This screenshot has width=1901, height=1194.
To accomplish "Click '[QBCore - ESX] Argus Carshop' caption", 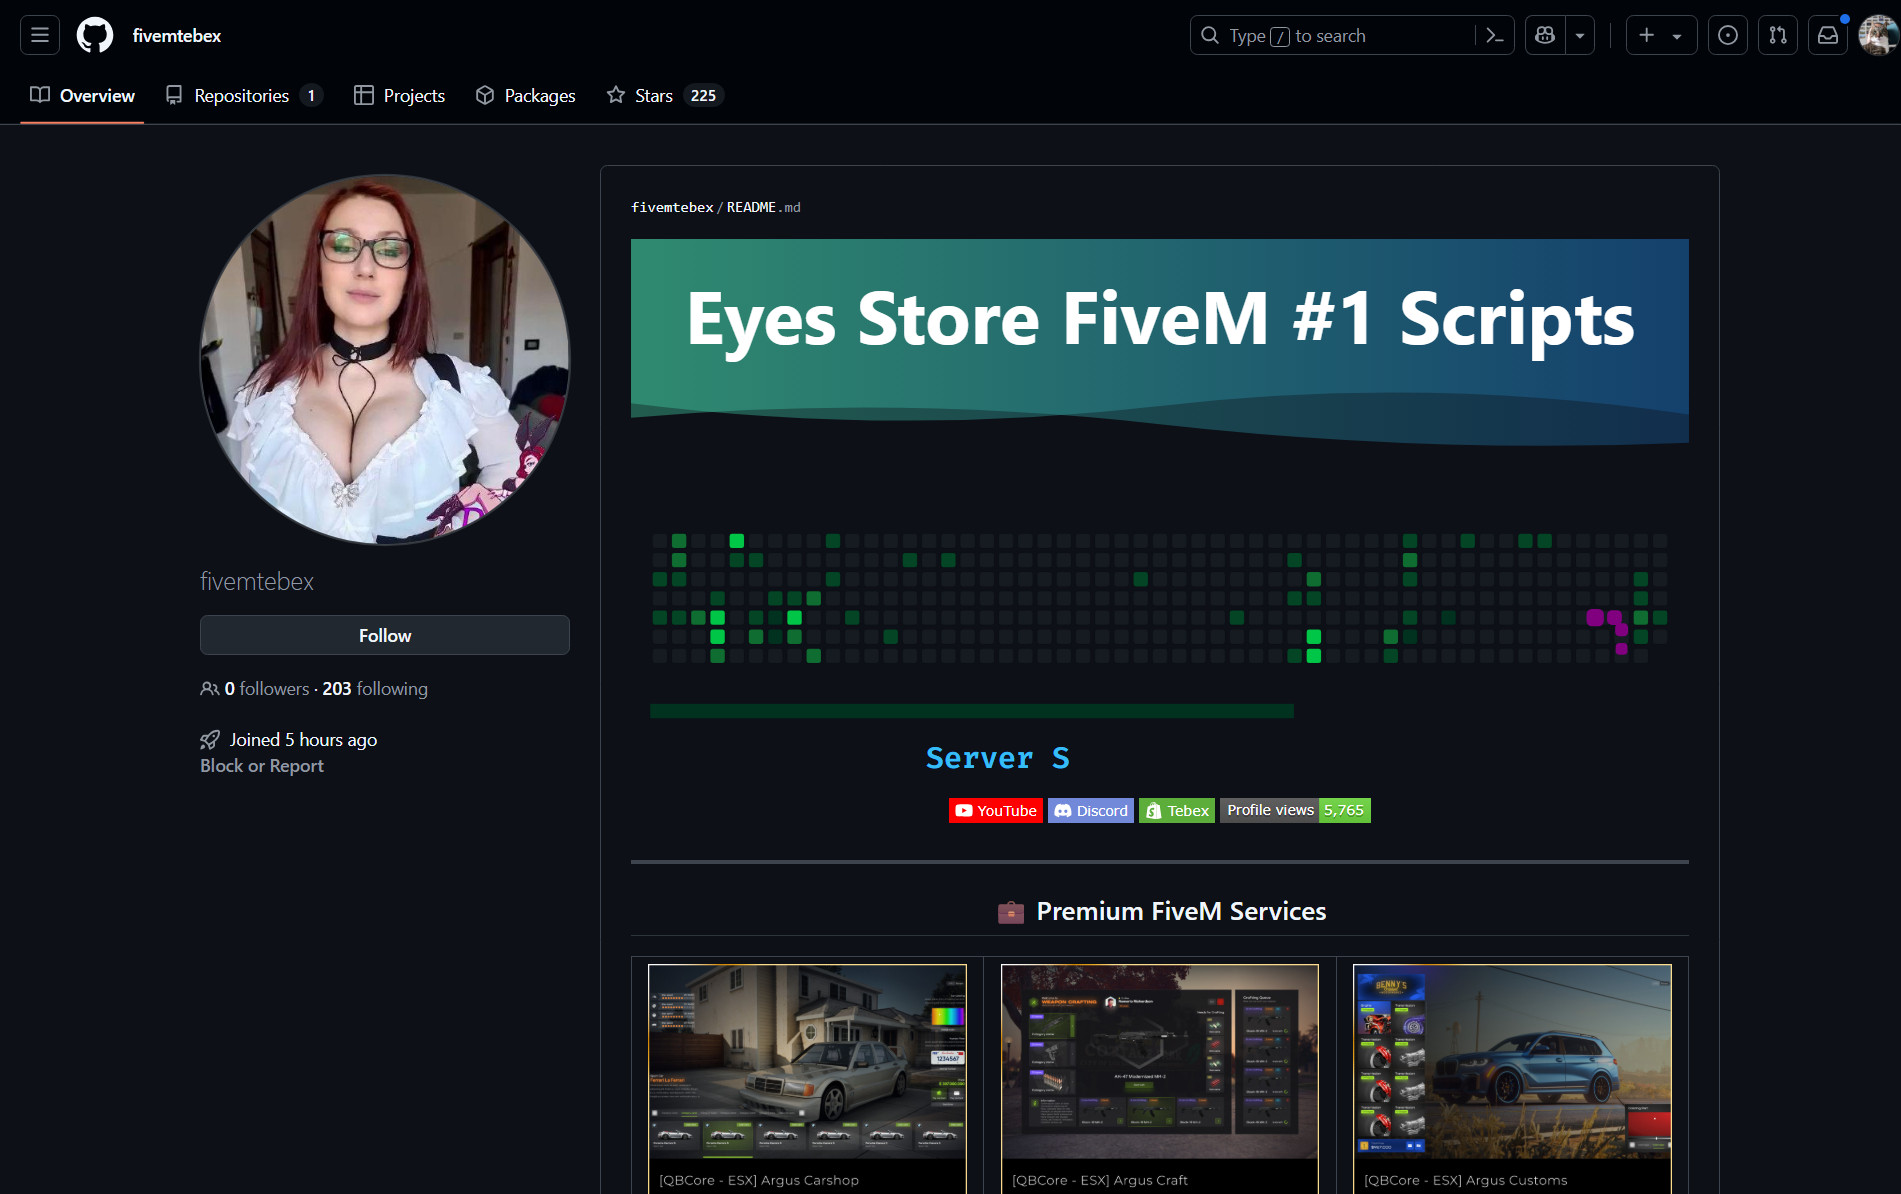I will (x=759, y=1180).
